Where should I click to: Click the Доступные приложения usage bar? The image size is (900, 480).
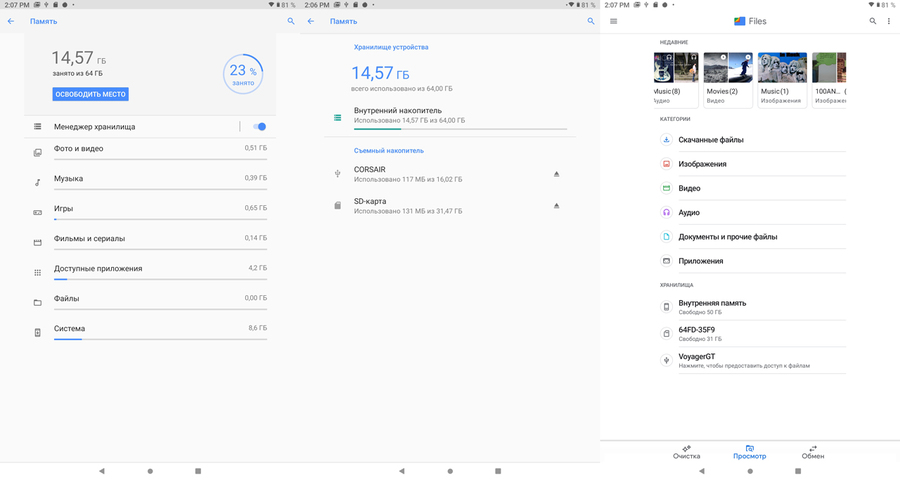pyautogui.click(x=160, y=279)
